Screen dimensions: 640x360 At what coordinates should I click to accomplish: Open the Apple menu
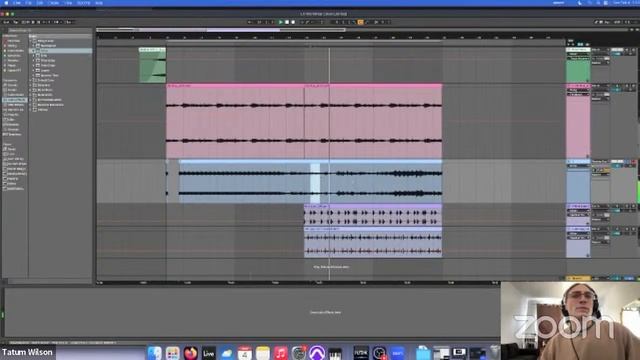pos(6,3)
